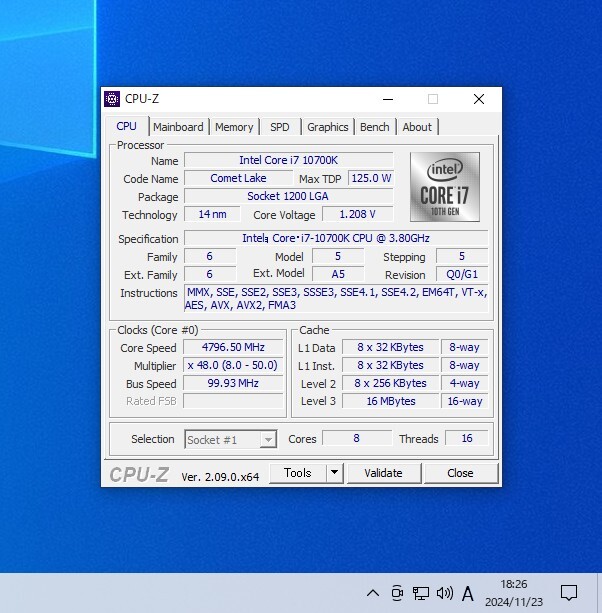Minimize the CPU-Z window
Viewport: 602px width, 613px height.
388,99
